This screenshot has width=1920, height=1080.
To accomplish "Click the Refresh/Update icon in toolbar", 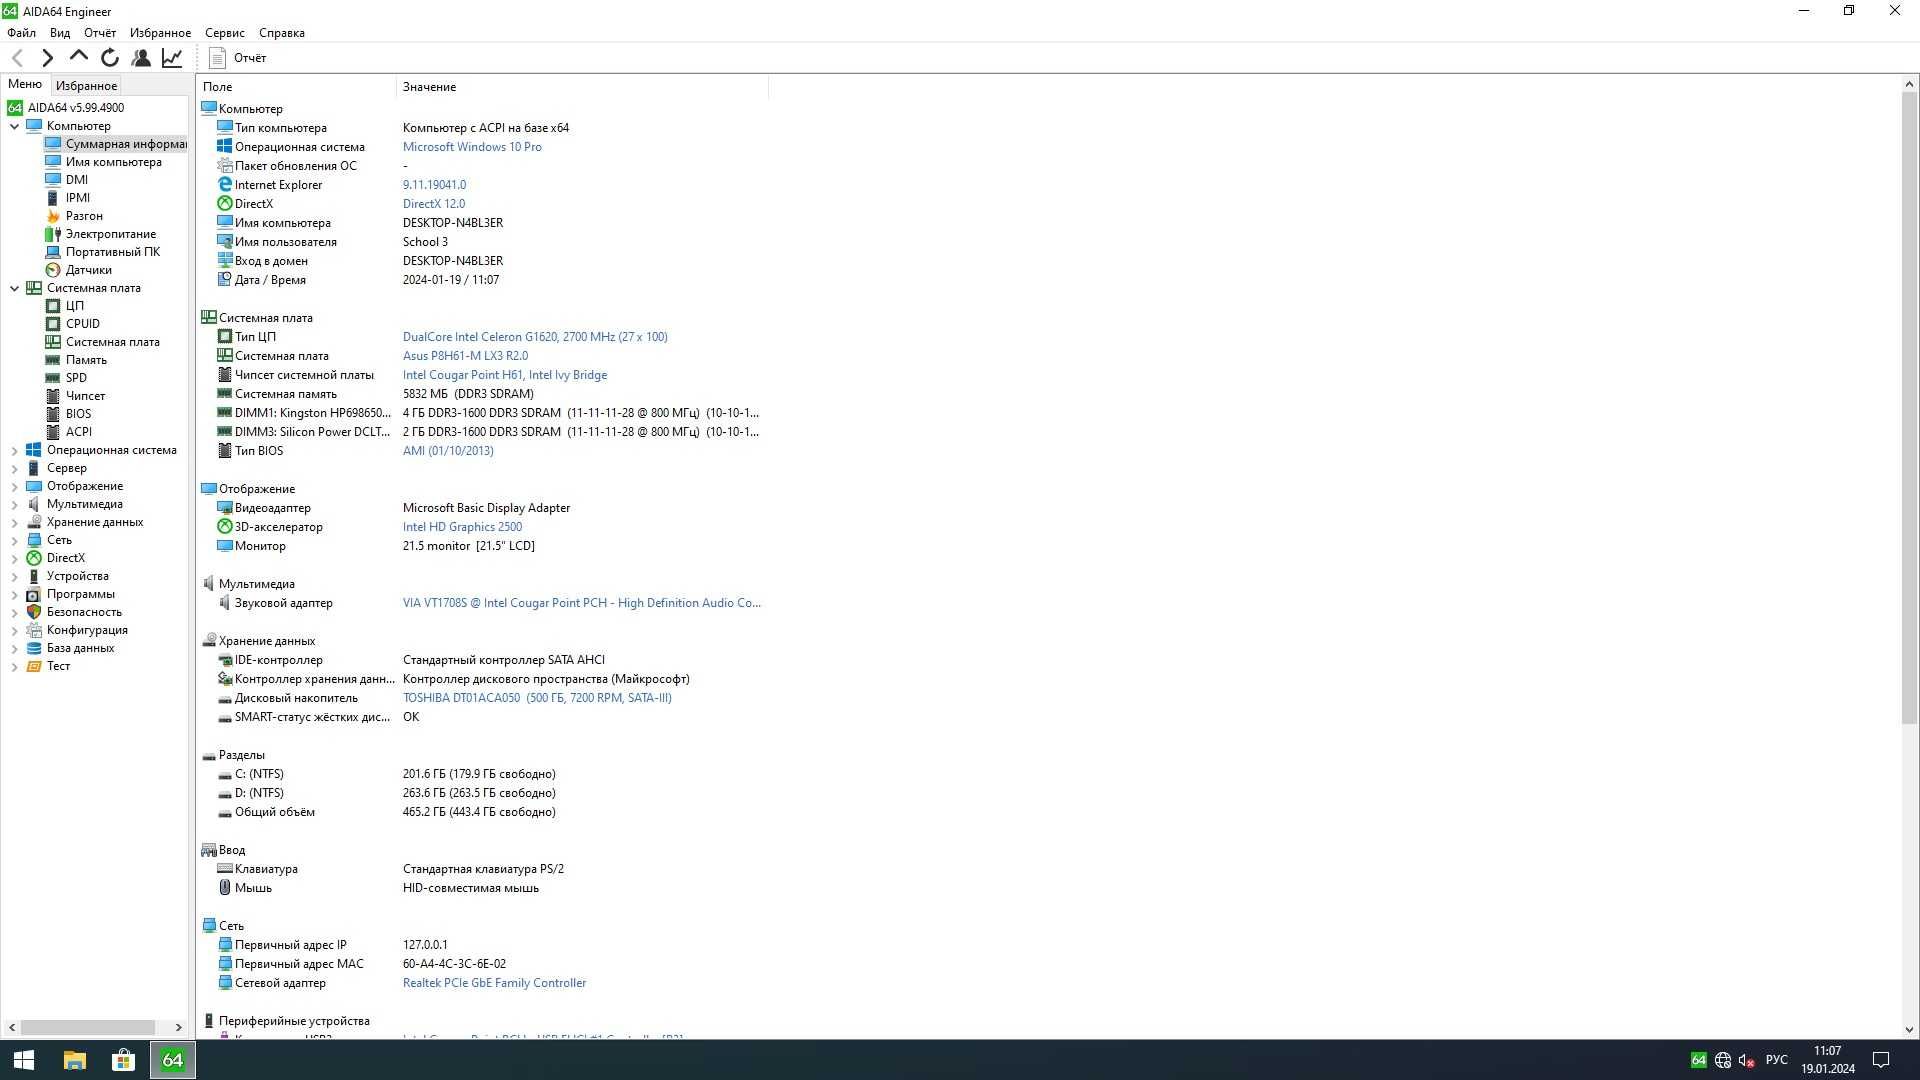I will pos(109,57).
